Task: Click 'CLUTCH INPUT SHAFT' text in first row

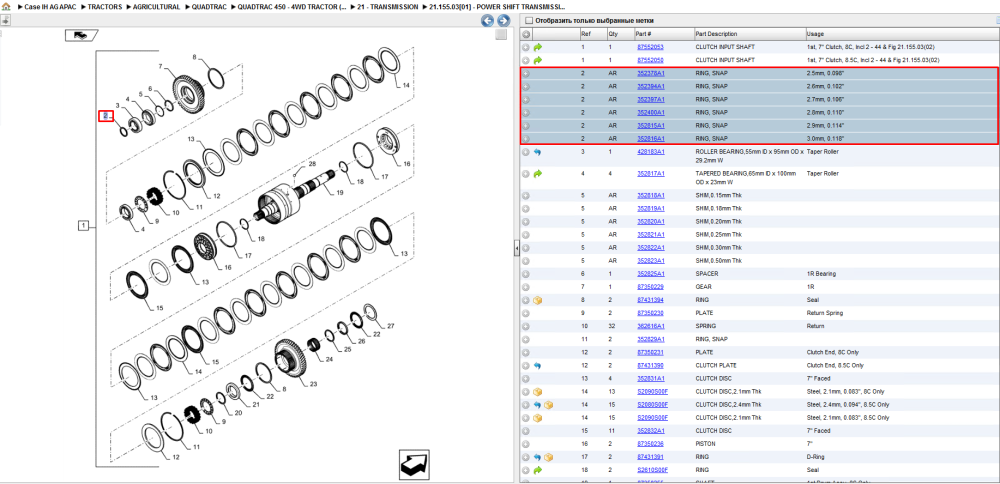Action: point(724,47)
